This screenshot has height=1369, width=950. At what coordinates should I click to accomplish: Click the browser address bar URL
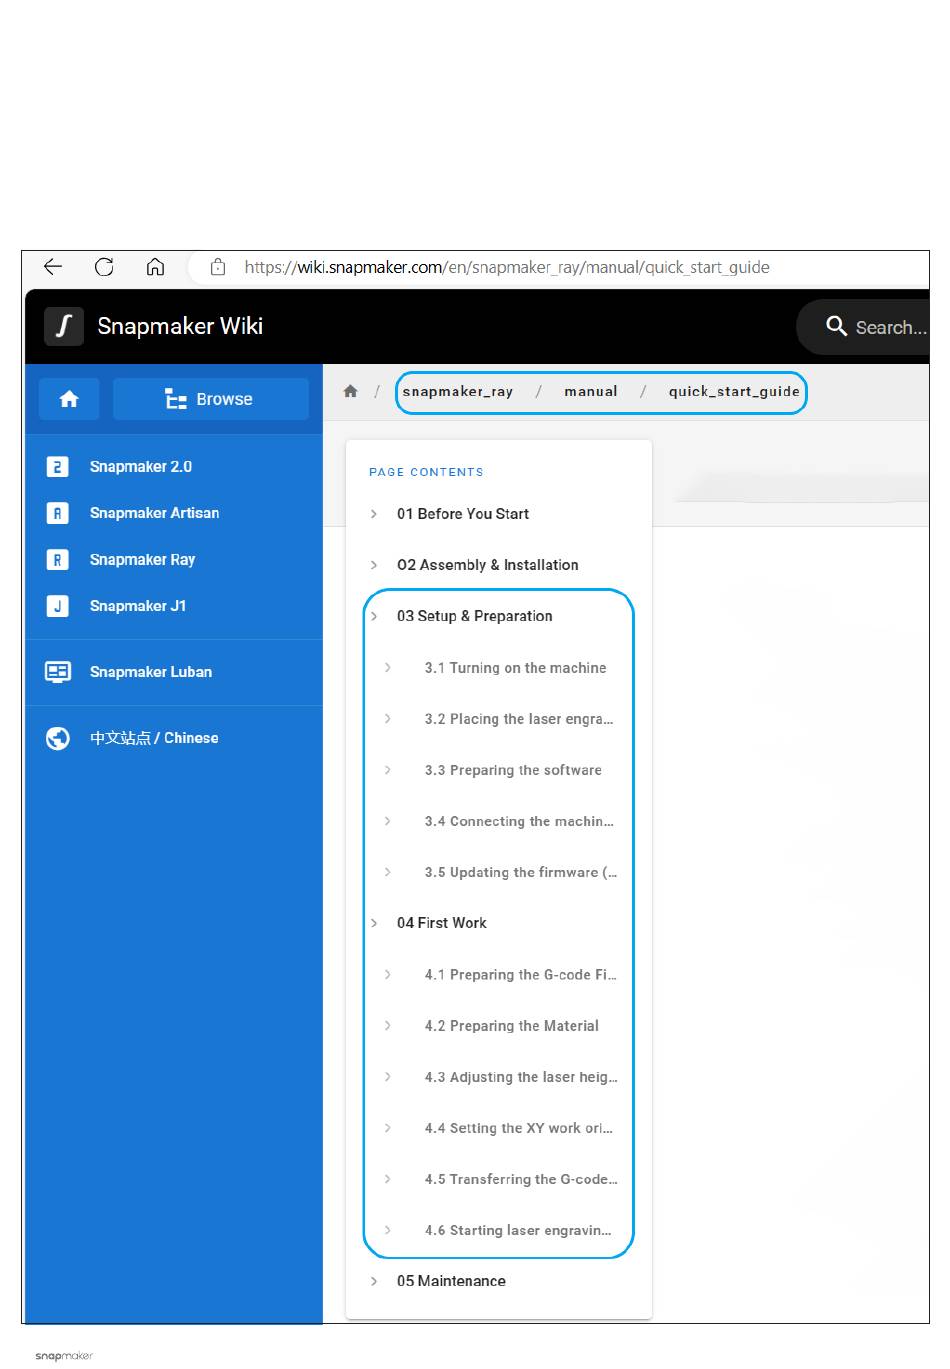point(507,267)
